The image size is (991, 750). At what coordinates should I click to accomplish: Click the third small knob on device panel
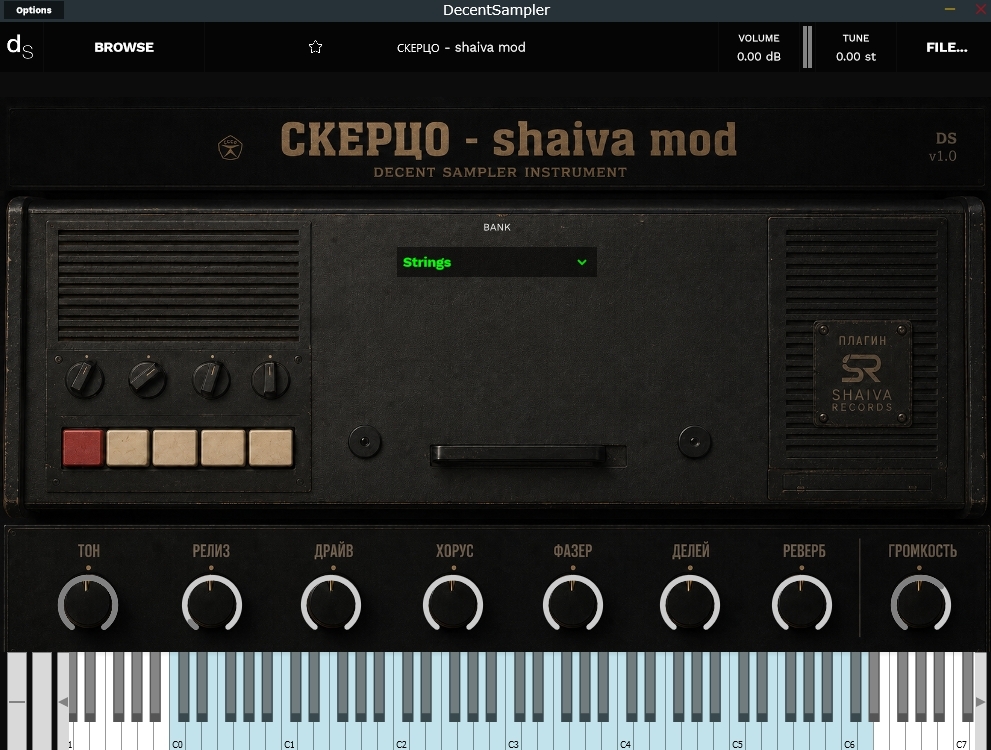[x=210, y=378]
